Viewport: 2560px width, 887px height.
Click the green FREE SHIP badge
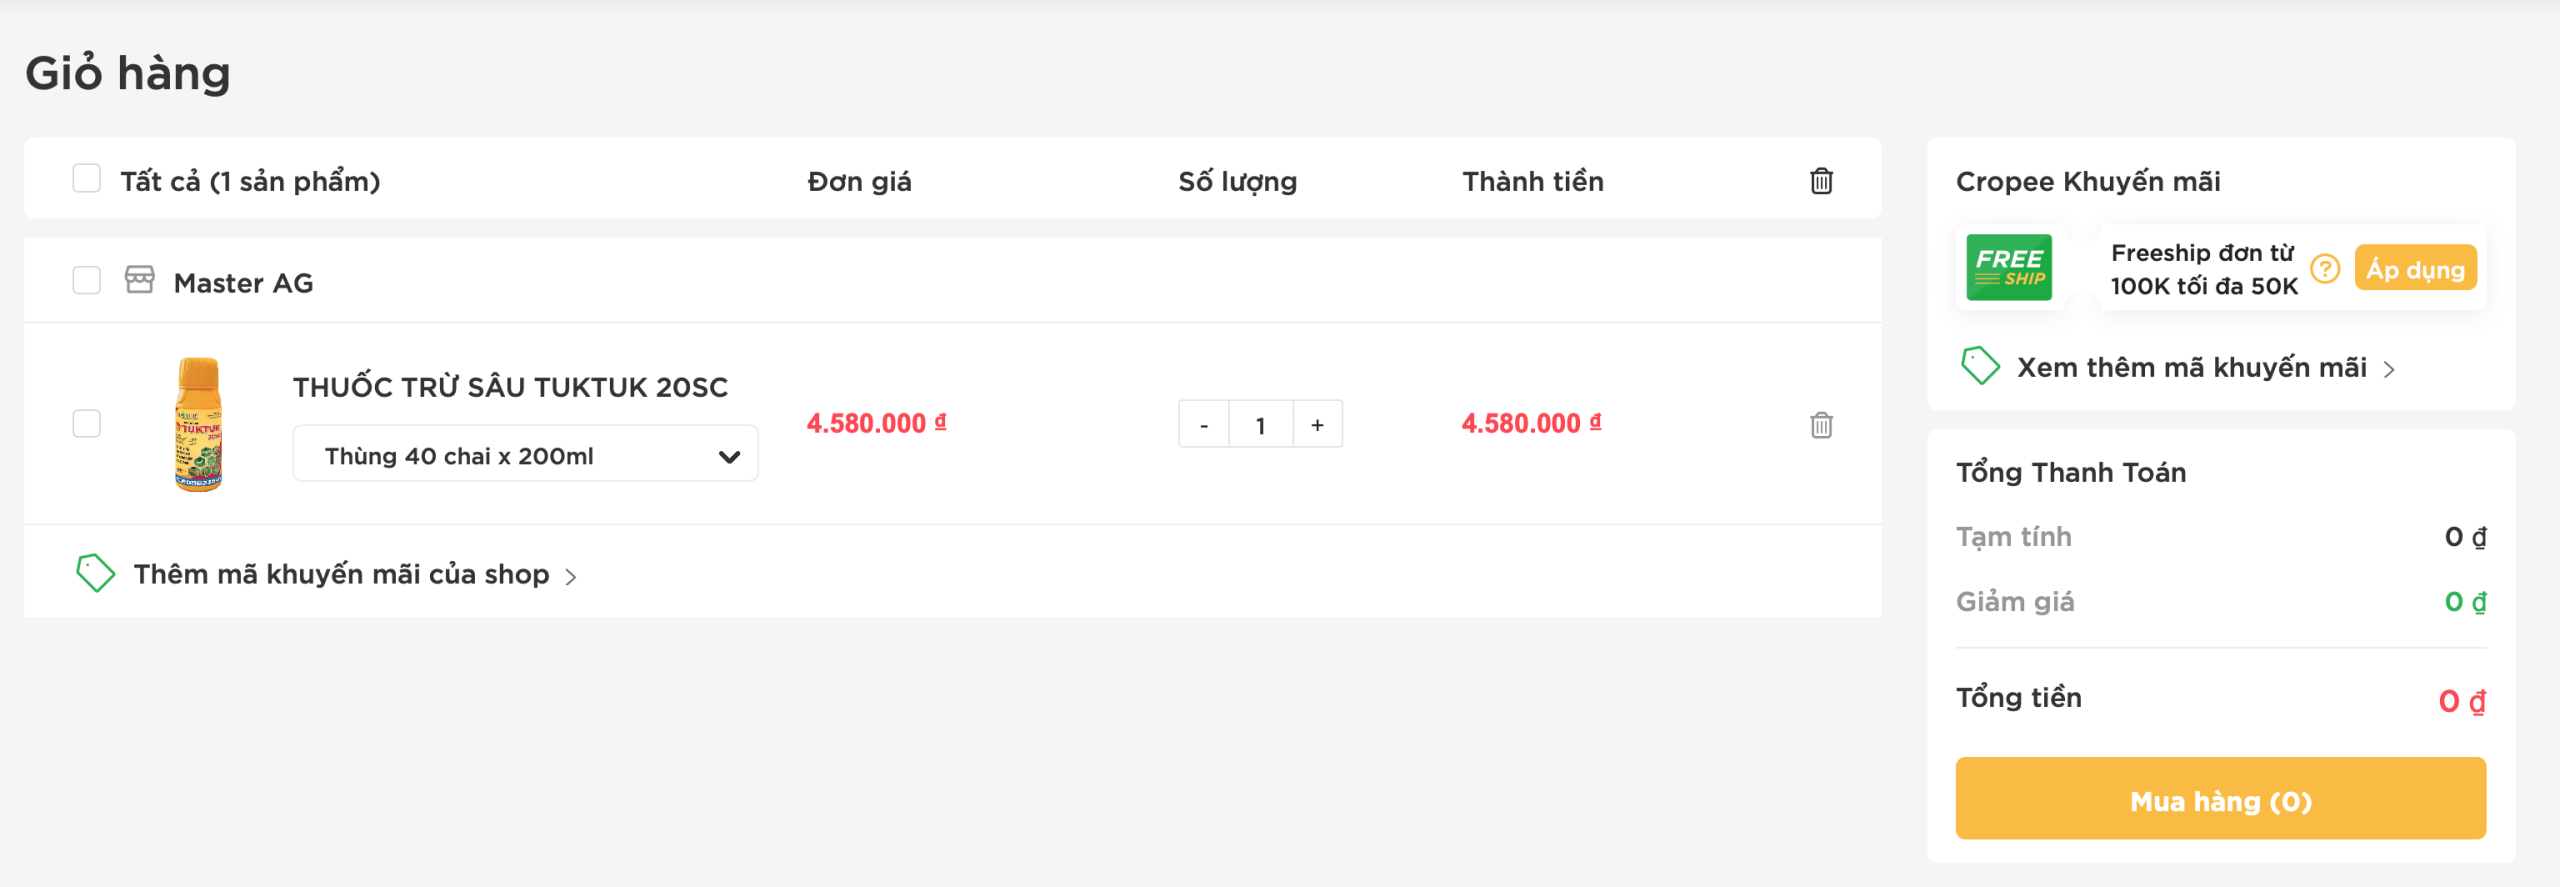pos(2009,267)
